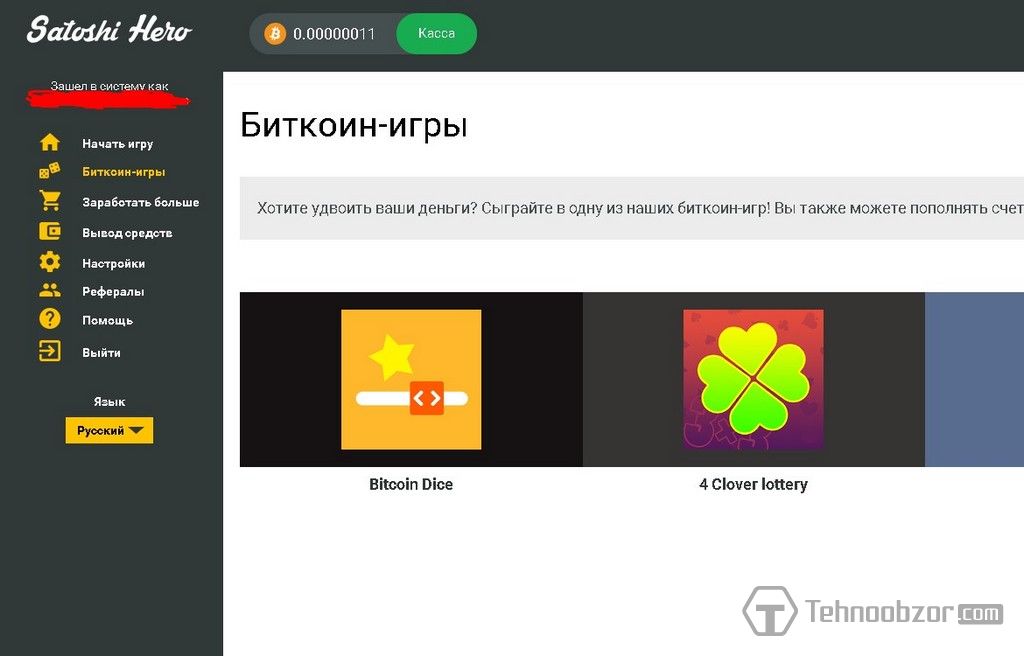
Task: Open the 4 Clover lottery thumbnail
Action: tap(753, 379)
